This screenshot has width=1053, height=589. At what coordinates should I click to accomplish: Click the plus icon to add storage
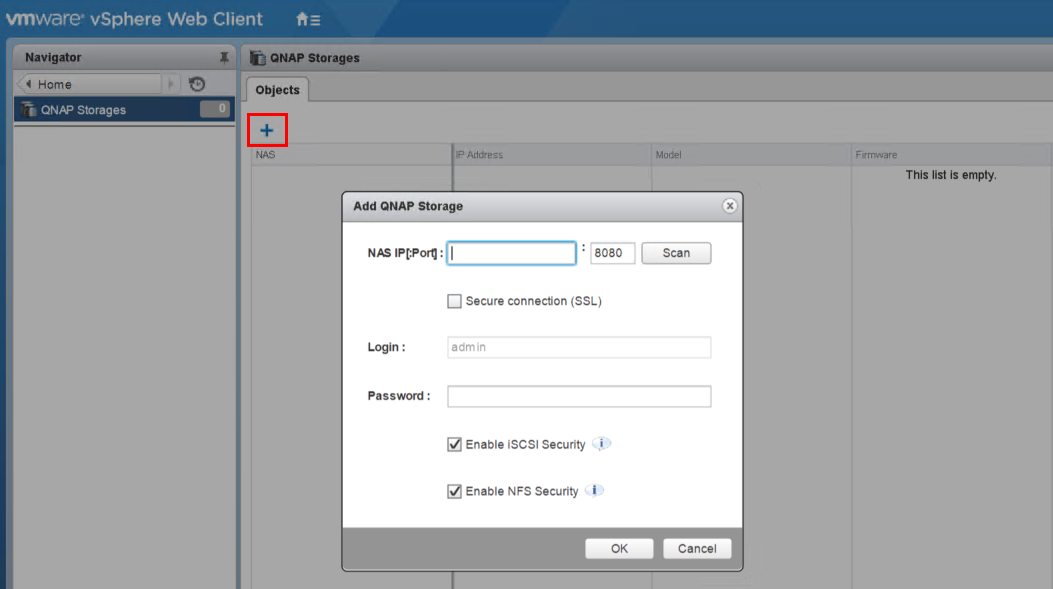267,130
